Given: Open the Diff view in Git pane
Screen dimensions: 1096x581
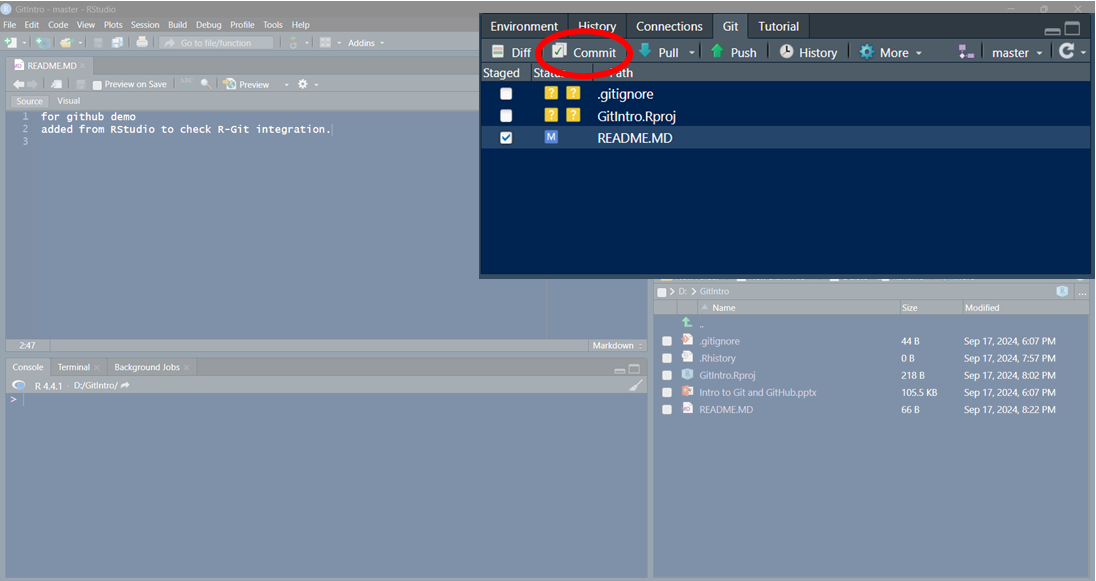Looking at the screenshot, I should coord(511,52).
